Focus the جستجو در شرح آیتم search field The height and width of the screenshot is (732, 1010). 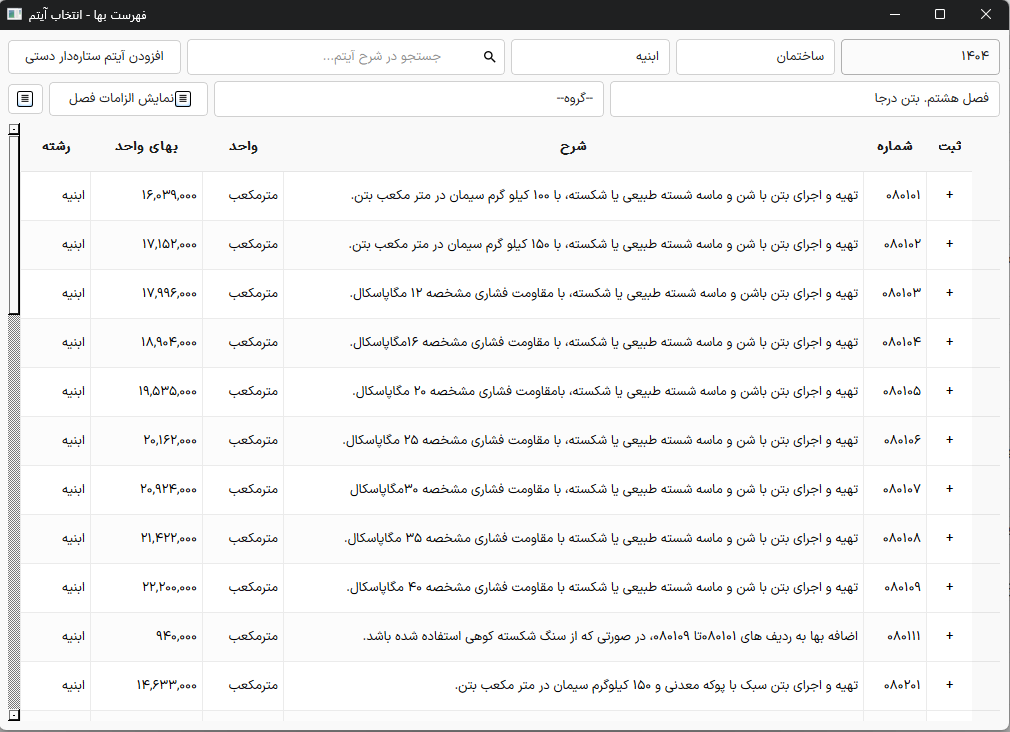(340, 57)
